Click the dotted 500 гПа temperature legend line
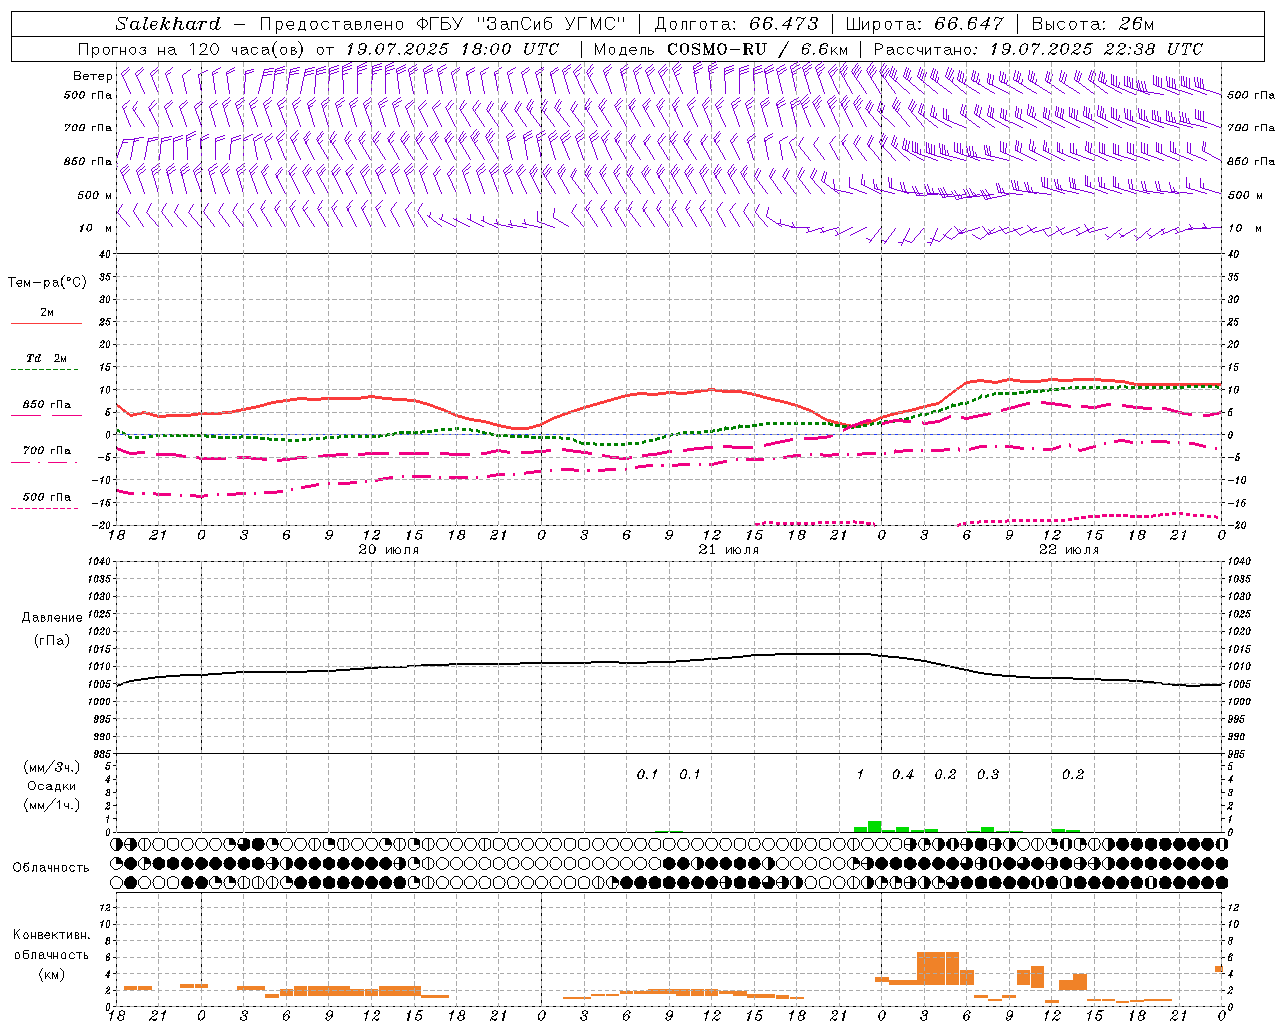The height and width of the screenshot is (1024, 1280). (44, 508)
